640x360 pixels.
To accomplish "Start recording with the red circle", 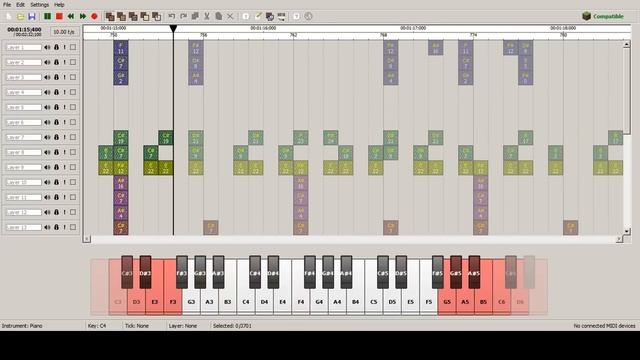I will [x=94, y=16].
